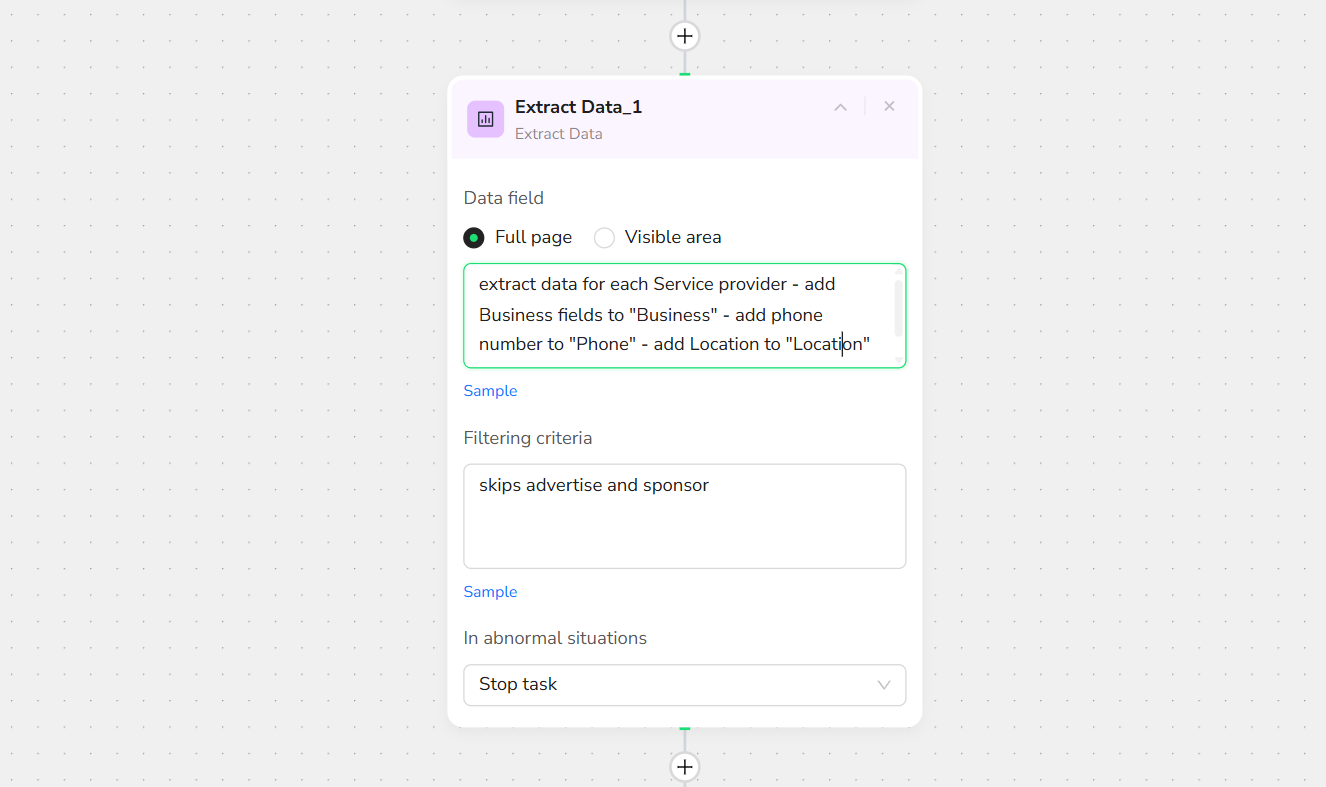Click the "Data field" section label
The width and height of the screenshot is (1326, 787).
504,198
